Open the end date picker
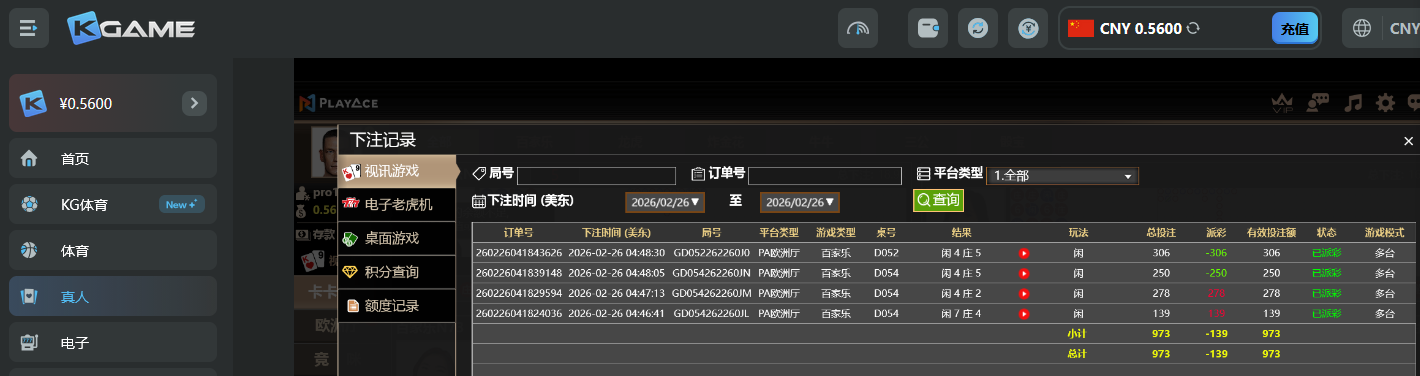 800,202
